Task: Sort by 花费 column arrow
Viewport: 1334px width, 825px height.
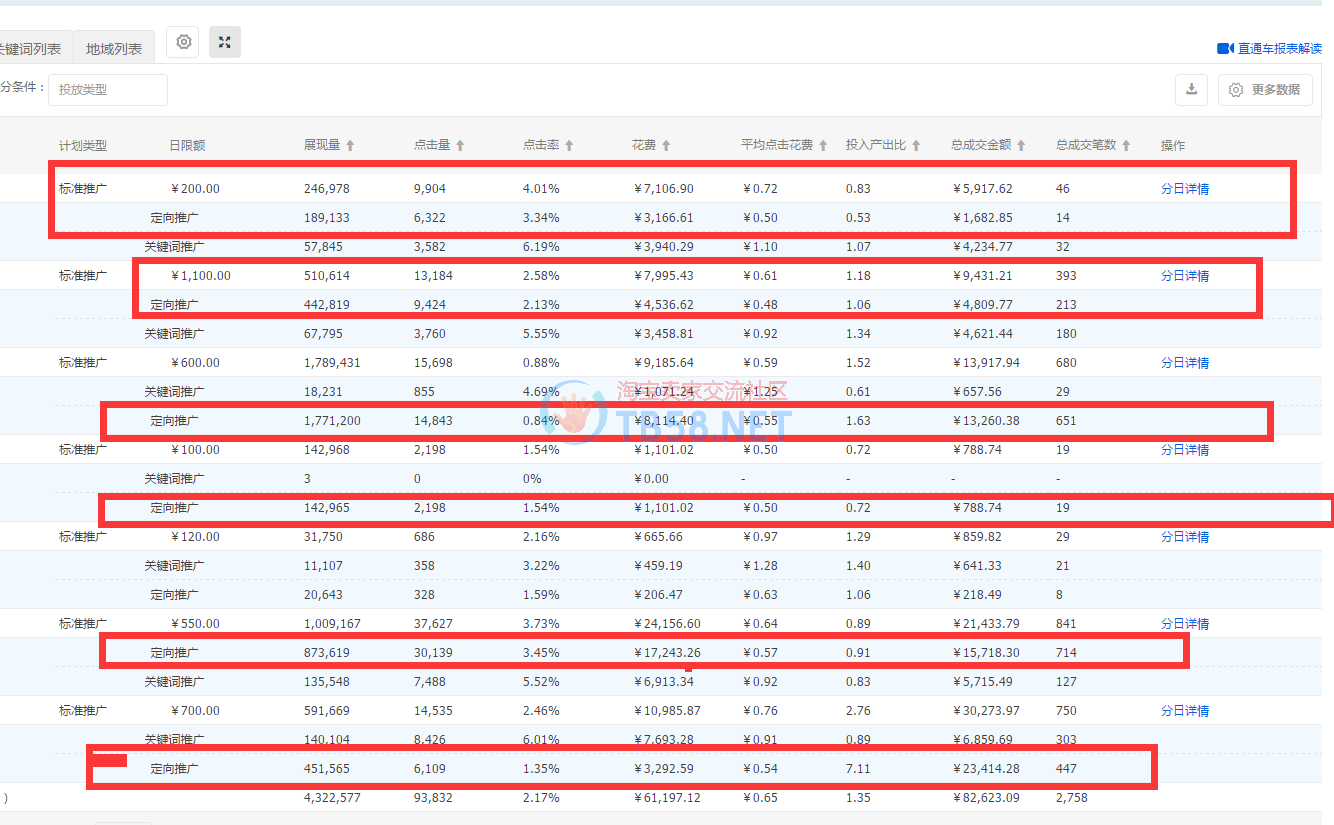Action: pyautogui.click(x=666, y=146)
